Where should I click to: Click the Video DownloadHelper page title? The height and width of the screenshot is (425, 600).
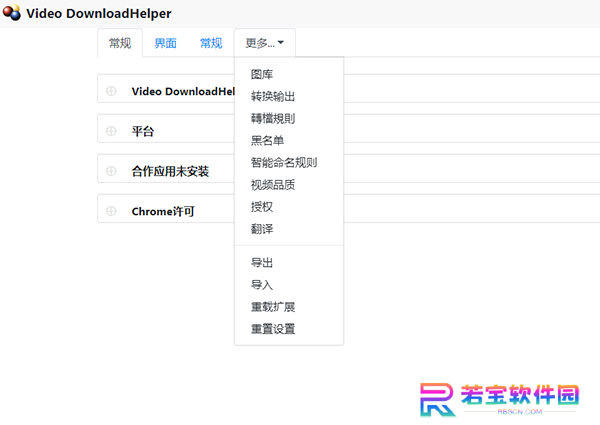[x=99, y=13]
